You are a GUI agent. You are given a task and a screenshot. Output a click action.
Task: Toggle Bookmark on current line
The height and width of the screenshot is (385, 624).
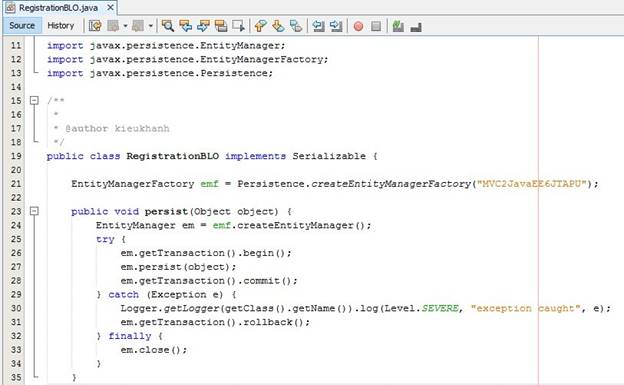pos(296,26)
